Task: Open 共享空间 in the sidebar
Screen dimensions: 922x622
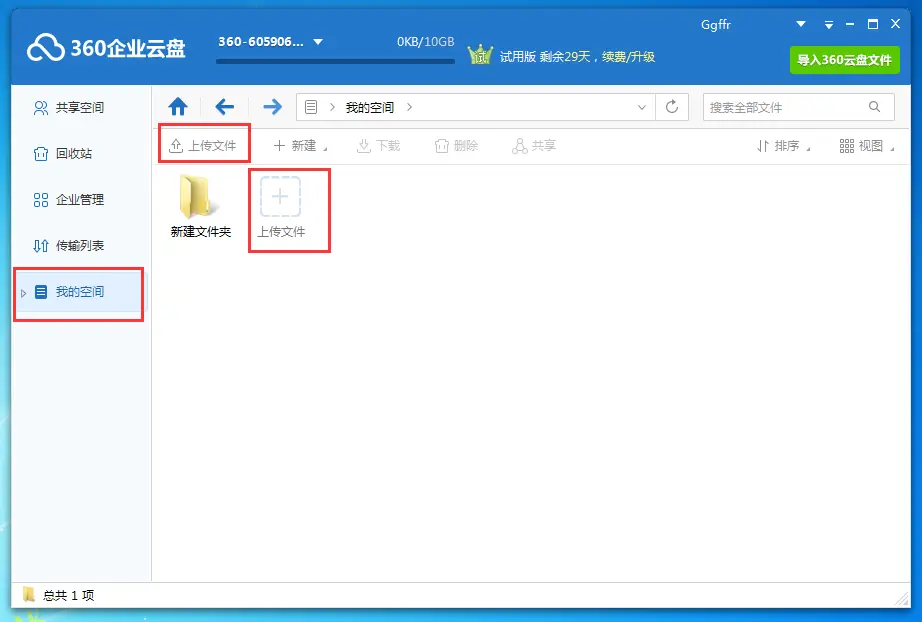Action: (x=69, y=108)
